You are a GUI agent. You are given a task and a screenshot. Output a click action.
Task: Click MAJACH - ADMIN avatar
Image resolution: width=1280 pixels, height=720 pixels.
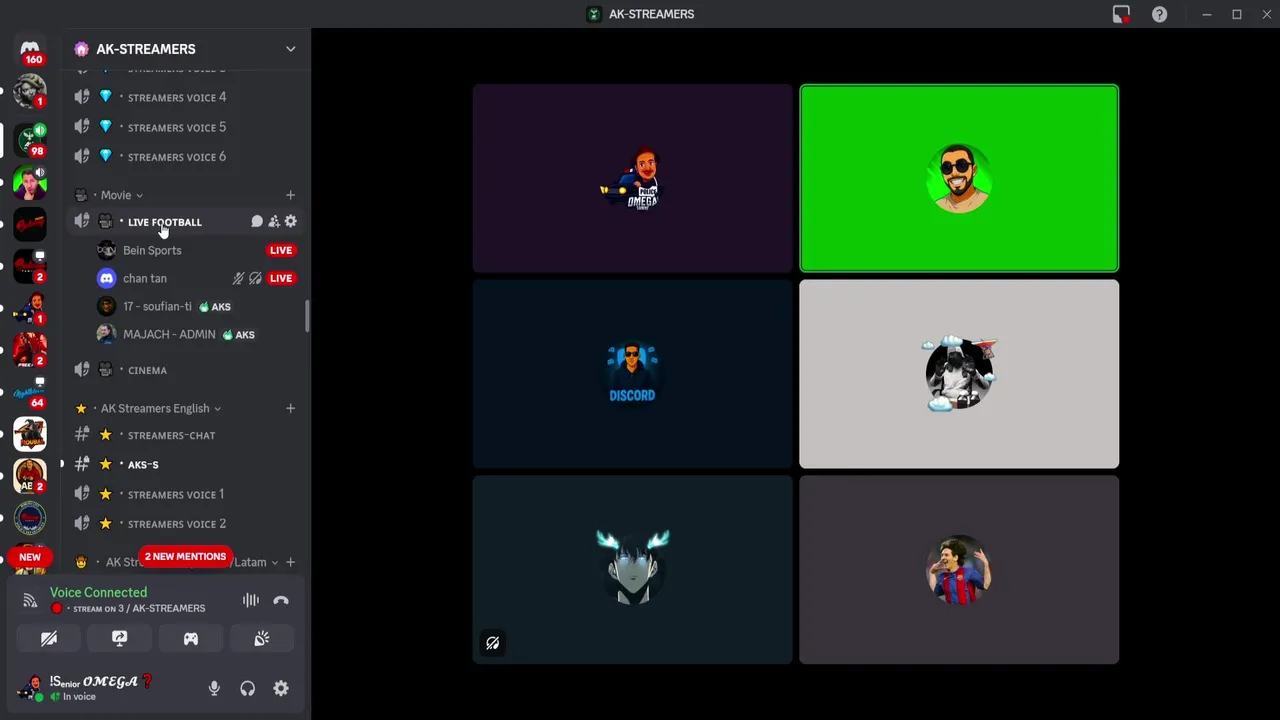click(107, 334)
